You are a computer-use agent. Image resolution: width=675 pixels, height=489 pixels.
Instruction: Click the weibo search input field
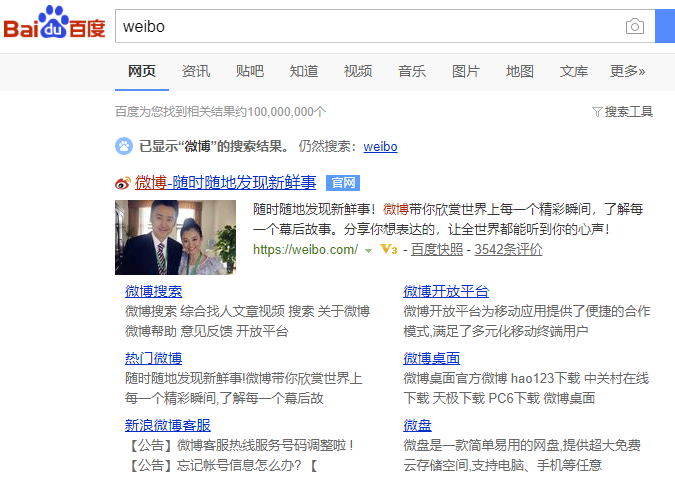tap(370, 26)
